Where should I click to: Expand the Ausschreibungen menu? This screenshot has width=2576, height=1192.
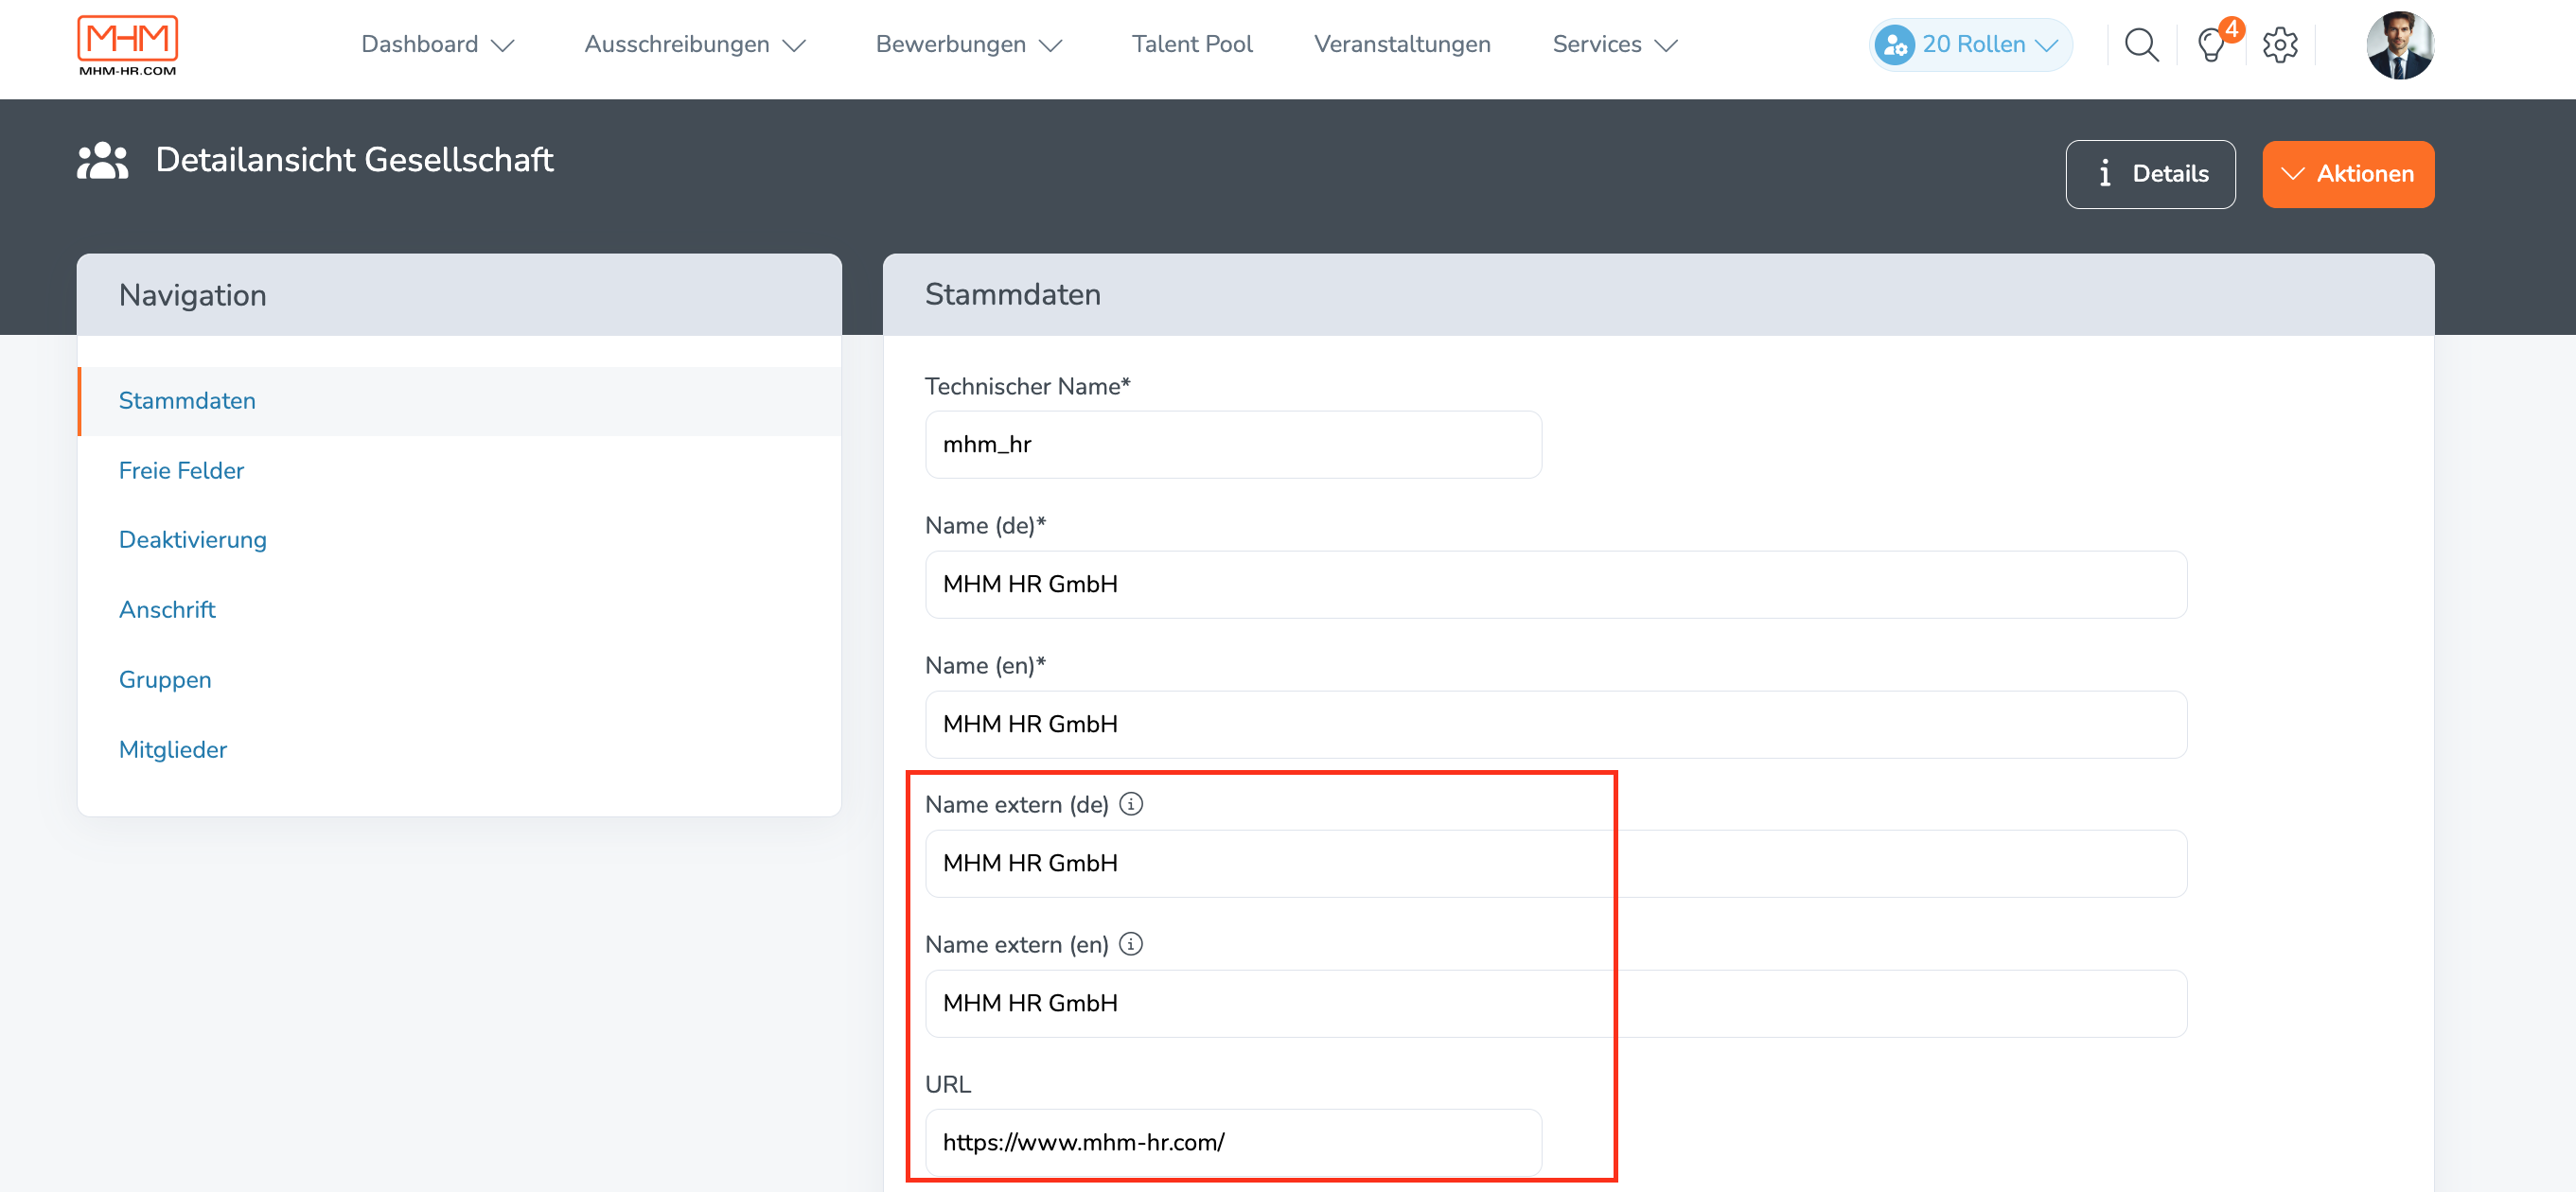[694, 45]
